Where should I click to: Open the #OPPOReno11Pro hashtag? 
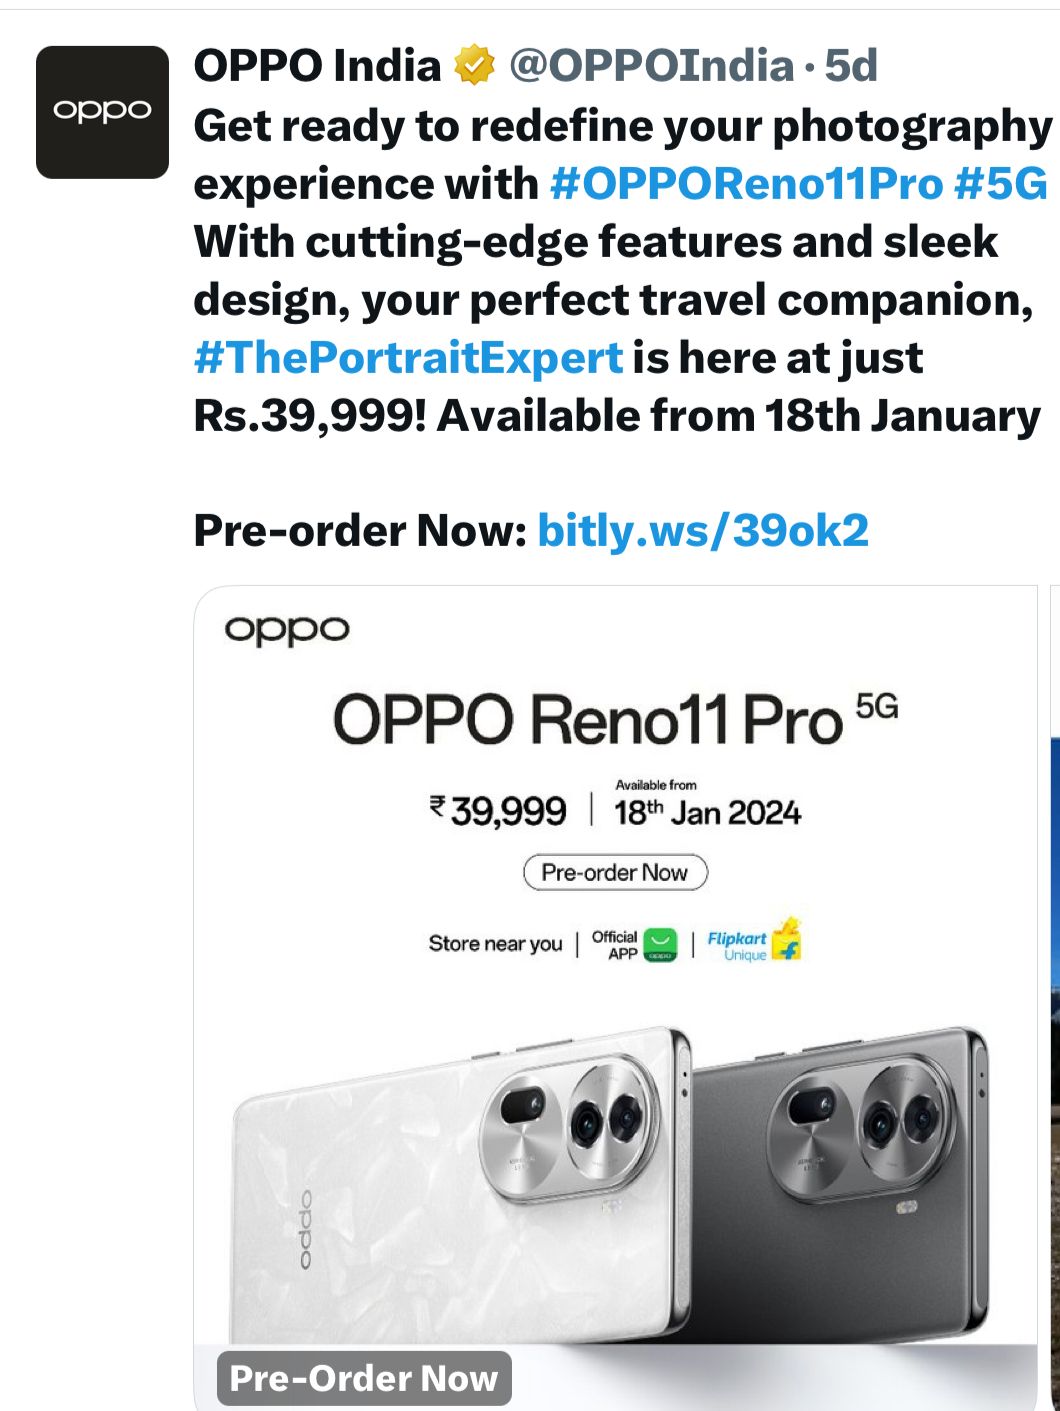pos(746,184)
